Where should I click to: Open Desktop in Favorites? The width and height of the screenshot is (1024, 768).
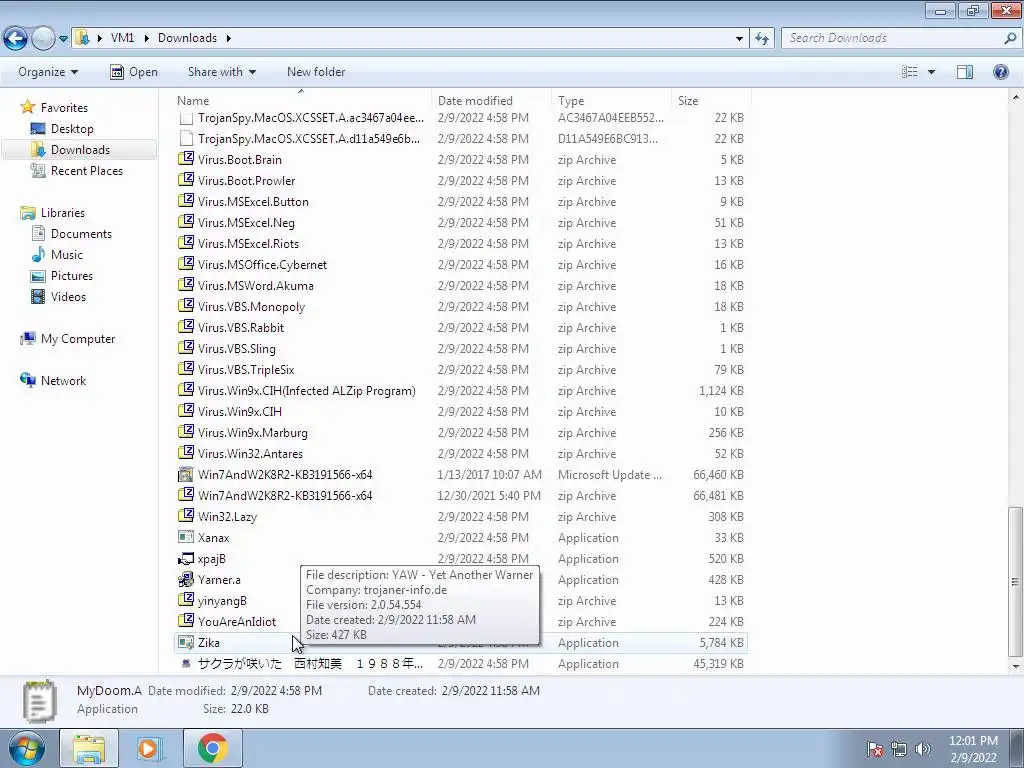72,129
